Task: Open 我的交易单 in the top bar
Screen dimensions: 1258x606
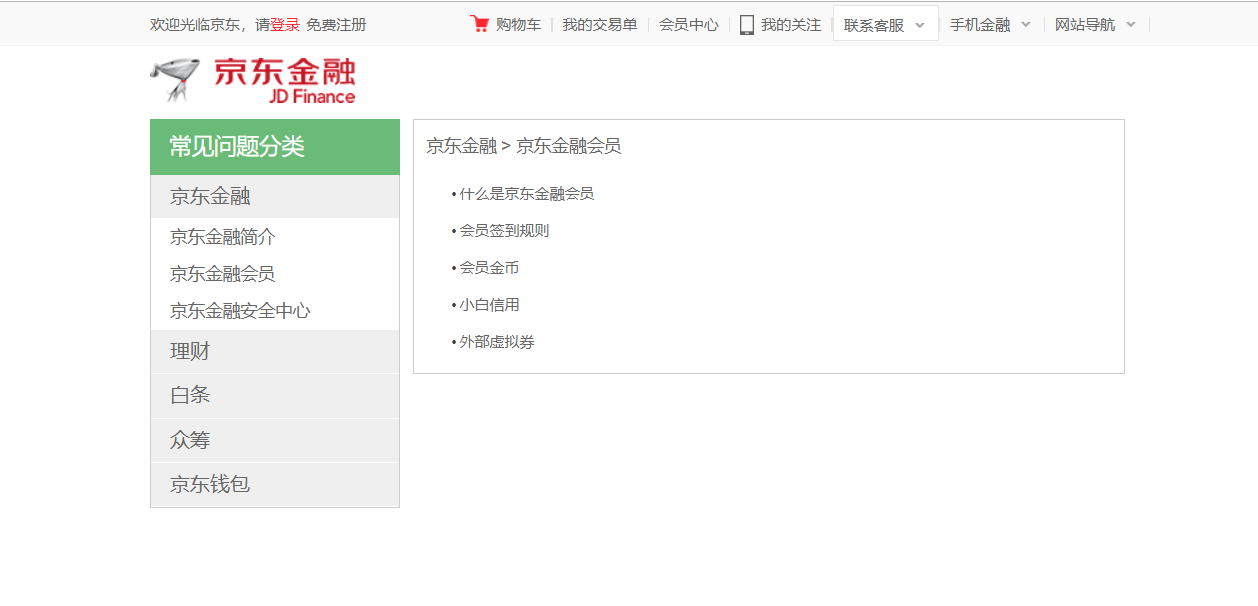Action: 599,25
